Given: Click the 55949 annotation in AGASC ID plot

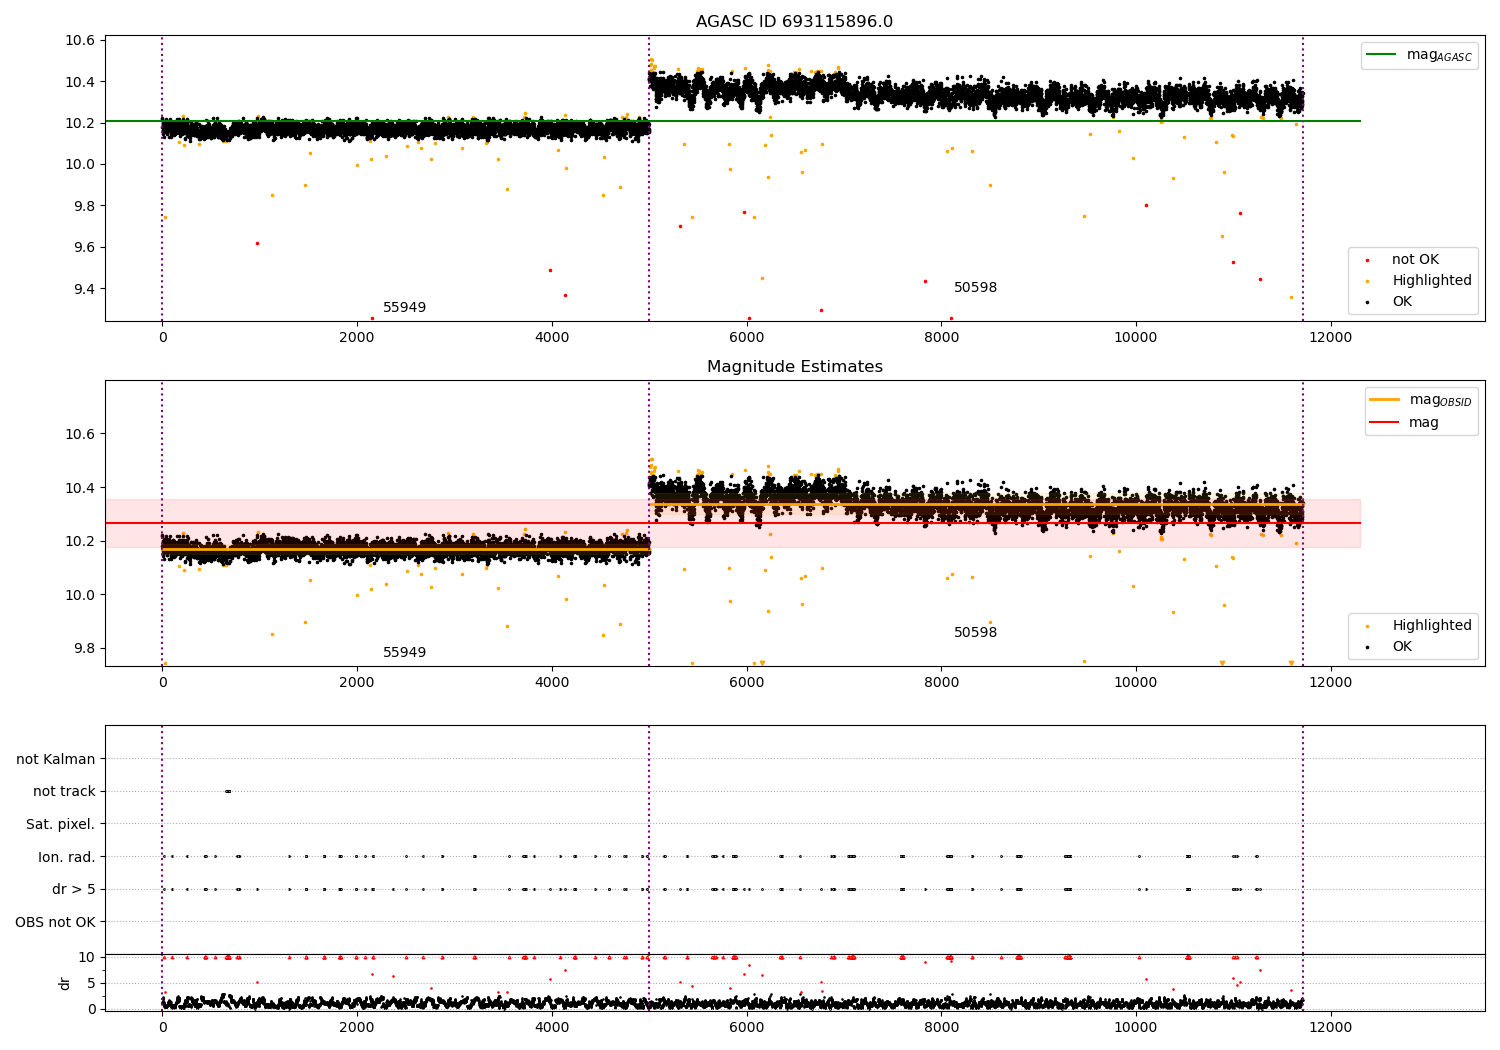Looking at the screenshot, I should [404, 308].
